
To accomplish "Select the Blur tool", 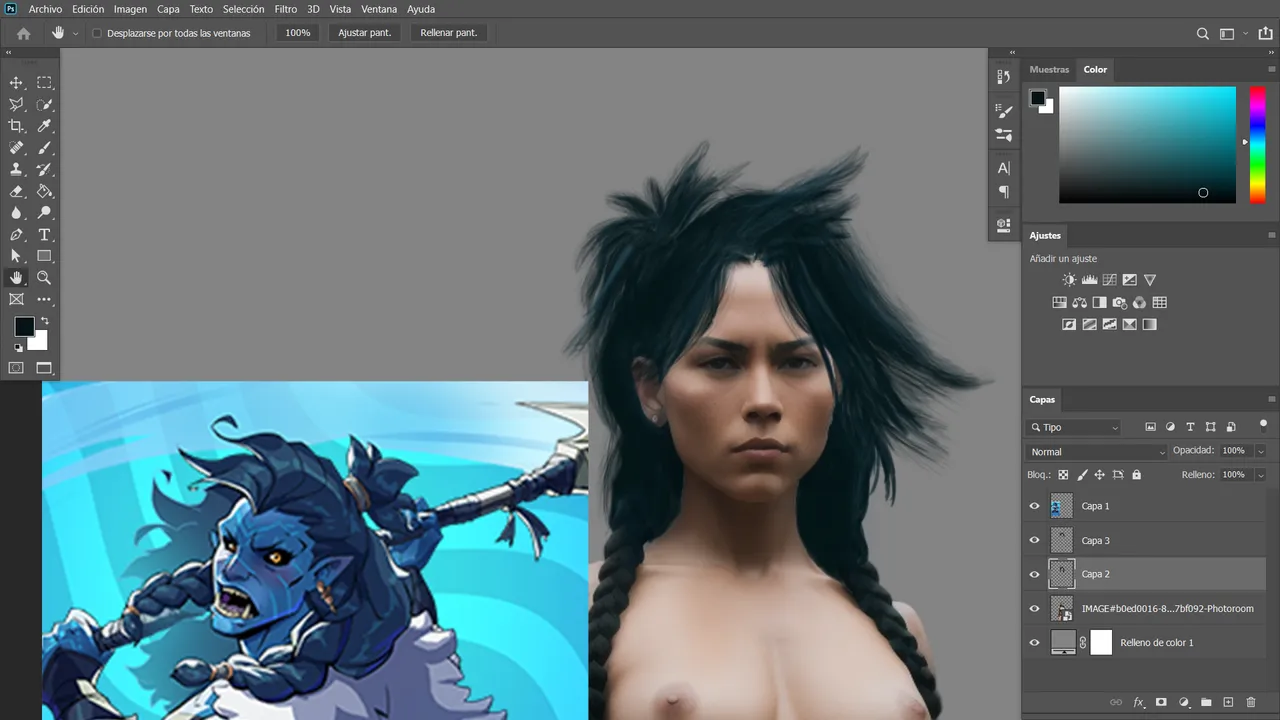I will [16, 213].
